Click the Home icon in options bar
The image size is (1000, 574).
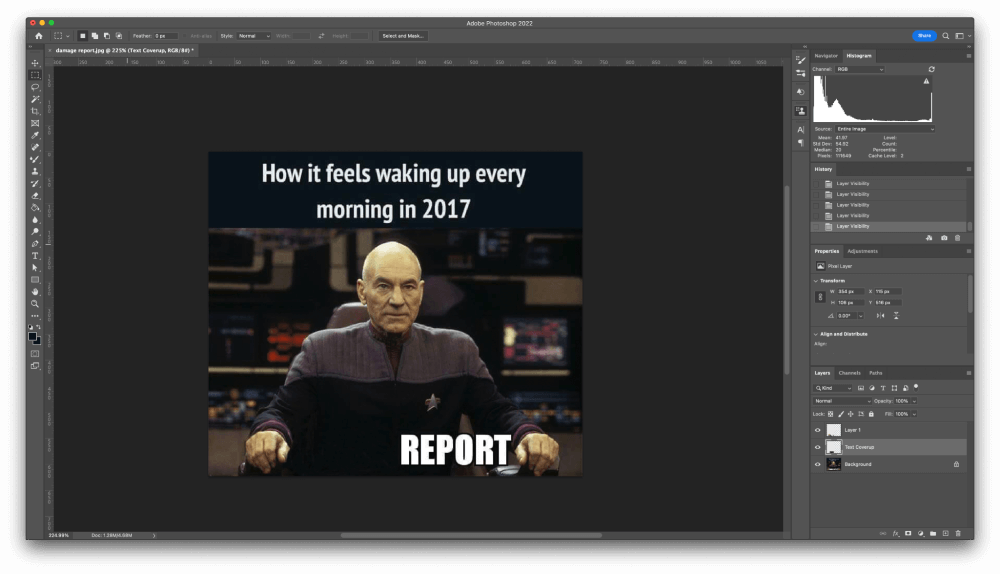pos(39,35)
